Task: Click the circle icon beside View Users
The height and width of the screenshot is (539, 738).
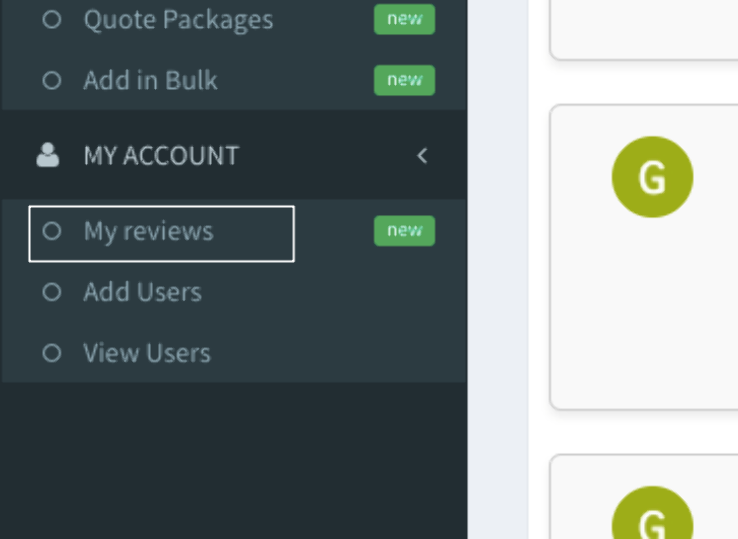Action: pyautogui.click(x=52, y=353)
